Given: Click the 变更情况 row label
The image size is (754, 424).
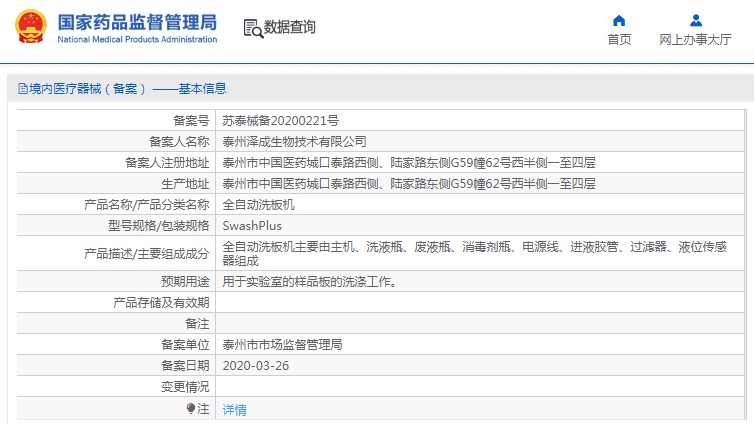Looking at the screenshot, I should tap(185, 387).
